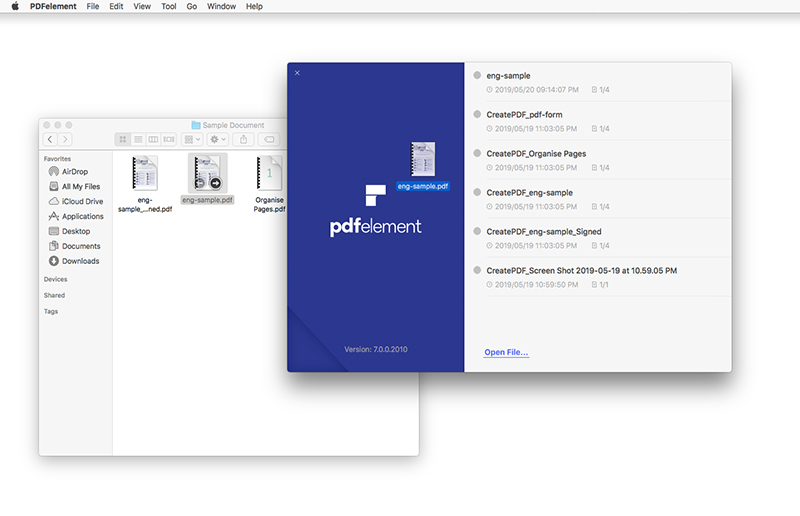The image size is (800, 516).
Task: Open recent file CreatePDF_Screen Shot 2019-05-19
Action: (x=599, y=277)
